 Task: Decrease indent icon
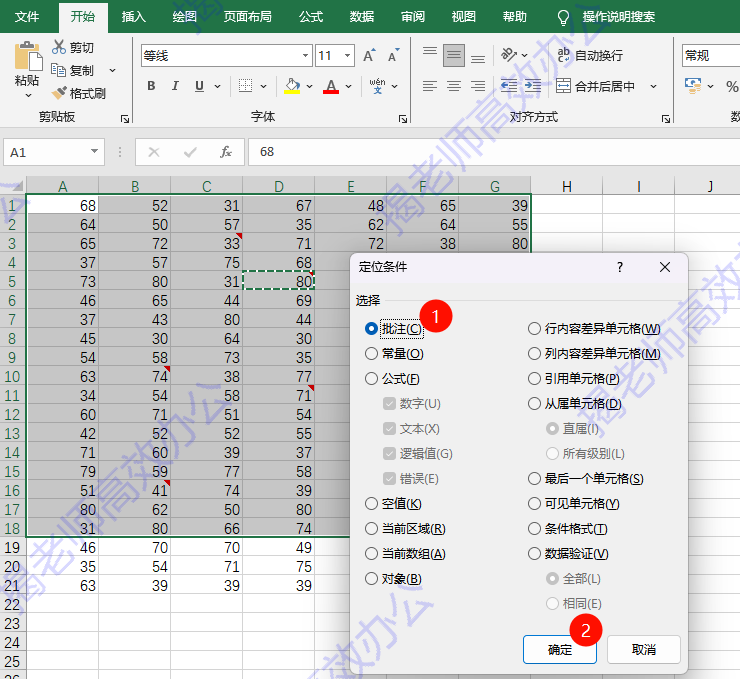(509, 86)
